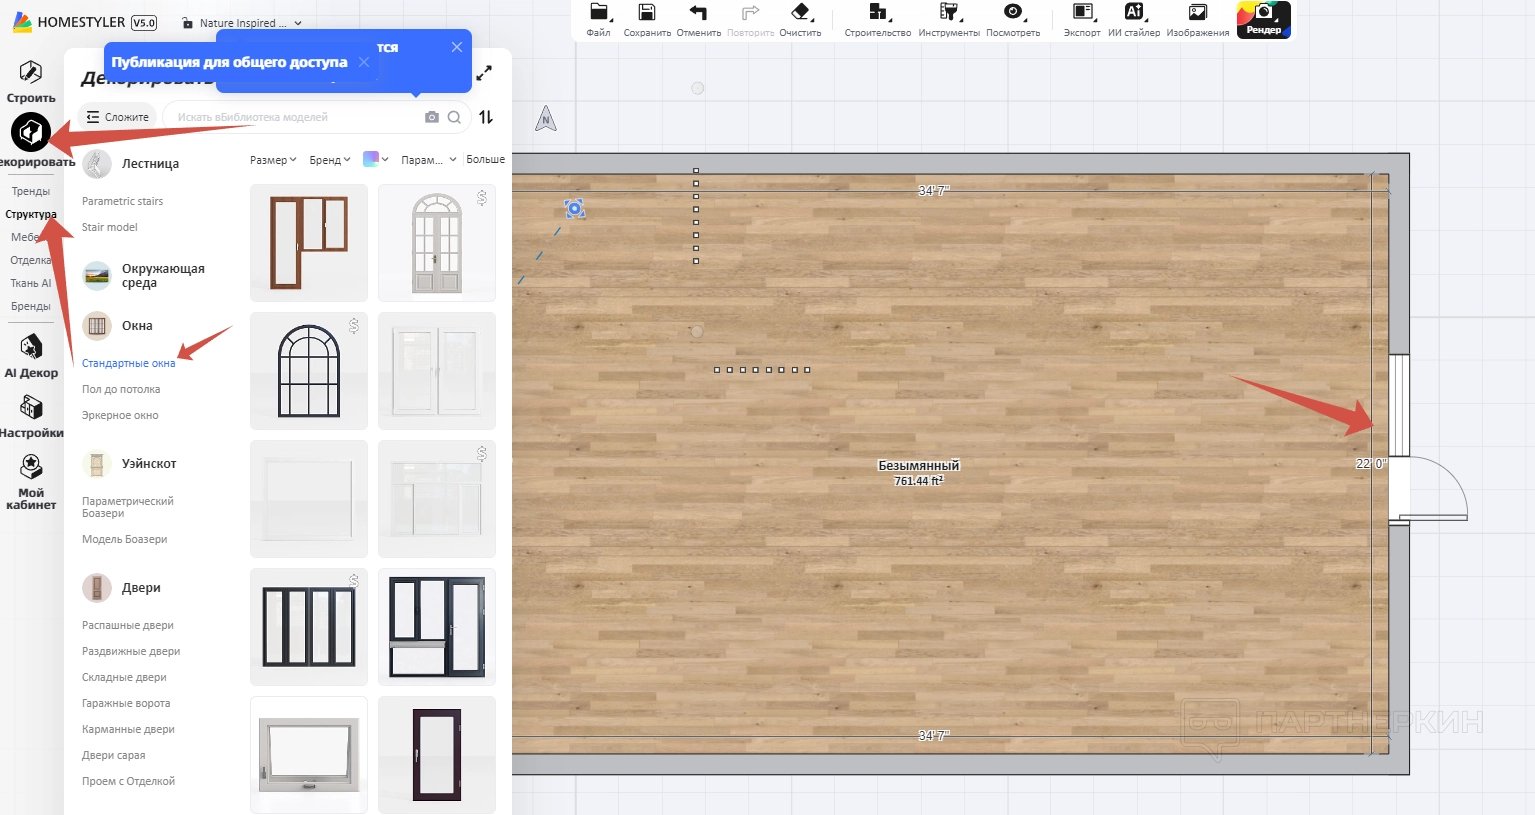Click the Сохранить save icon
Screen dimensions: 1535x815
(647, 13)
